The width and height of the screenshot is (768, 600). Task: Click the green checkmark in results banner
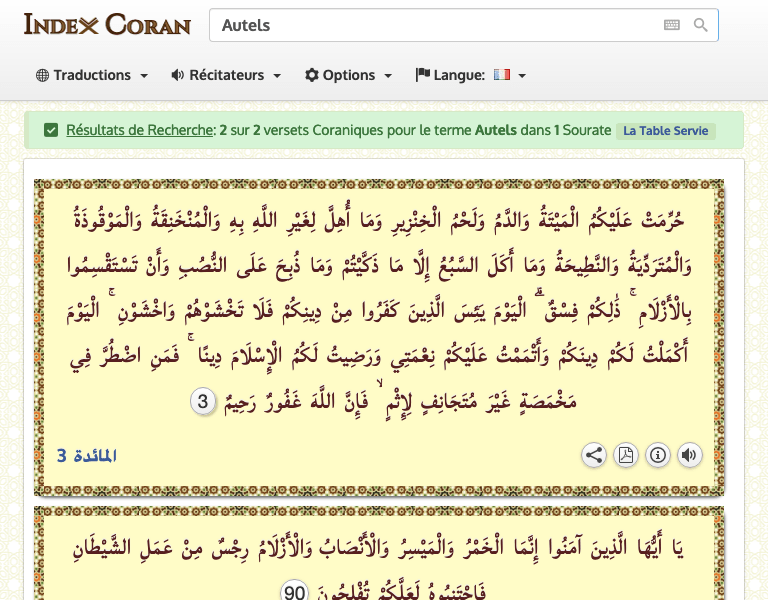[x=51, y=130]
